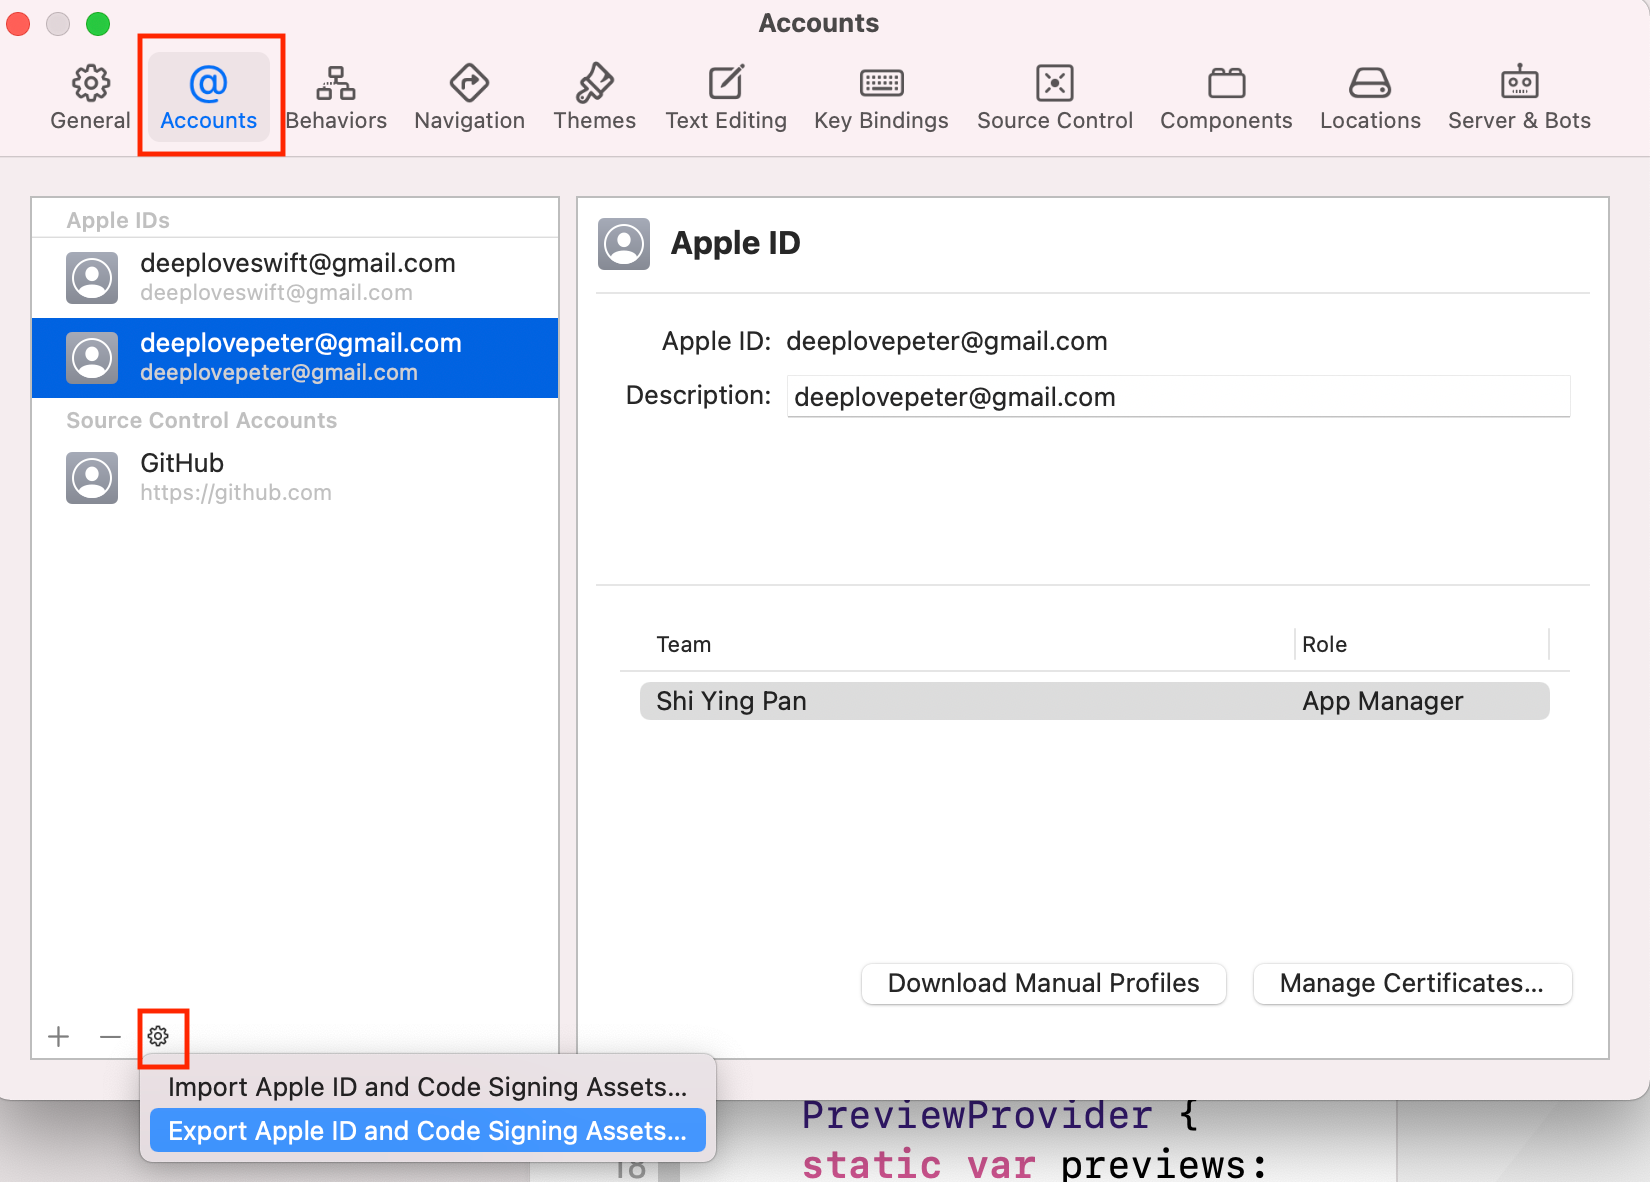1650x1182 pixels.
Task: Click the avatar icon beside GitHub
Action: pyautogui.click(x=92, y=478)
